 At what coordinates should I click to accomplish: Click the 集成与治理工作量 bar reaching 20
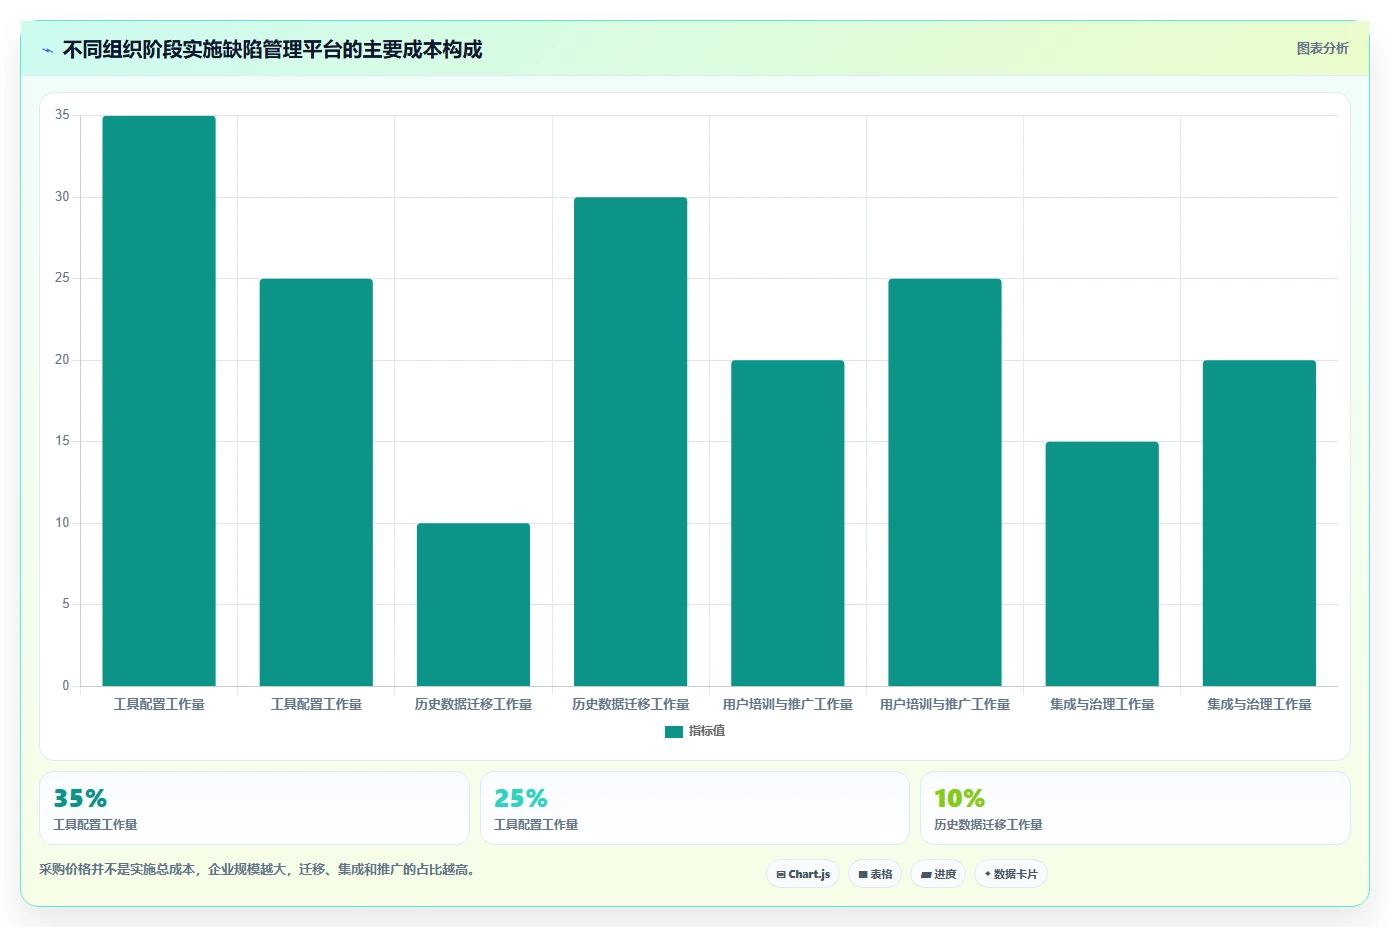click(1259, 523)
